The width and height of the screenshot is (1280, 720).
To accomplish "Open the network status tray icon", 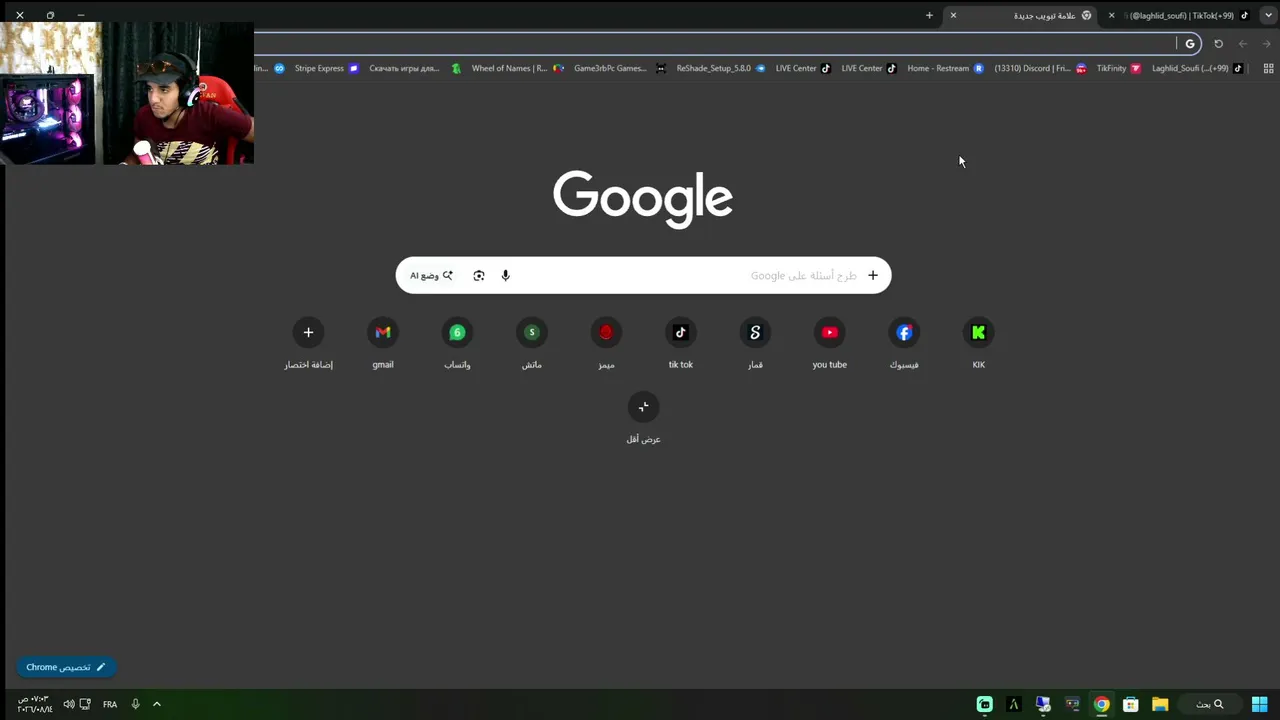I will [x=85, y=704].
